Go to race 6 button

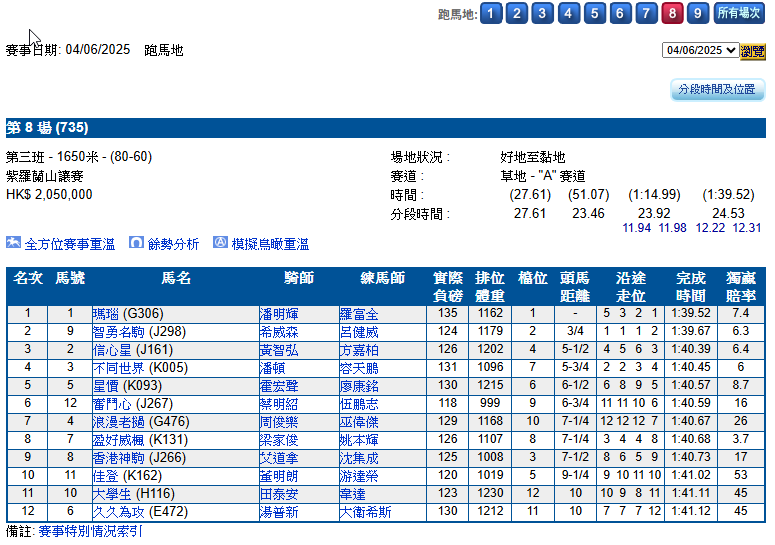[x=620, y=13]
